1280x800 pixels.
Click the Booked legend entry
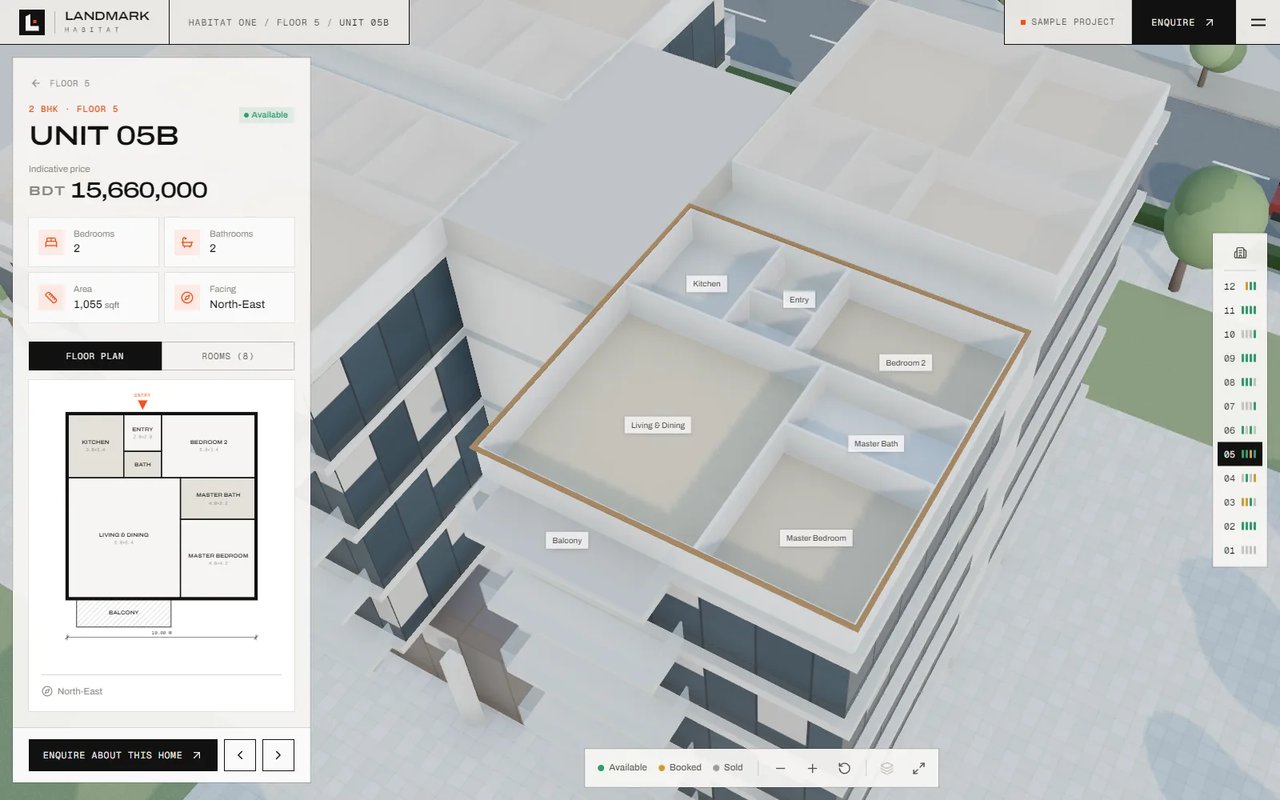tap(680, 768)
